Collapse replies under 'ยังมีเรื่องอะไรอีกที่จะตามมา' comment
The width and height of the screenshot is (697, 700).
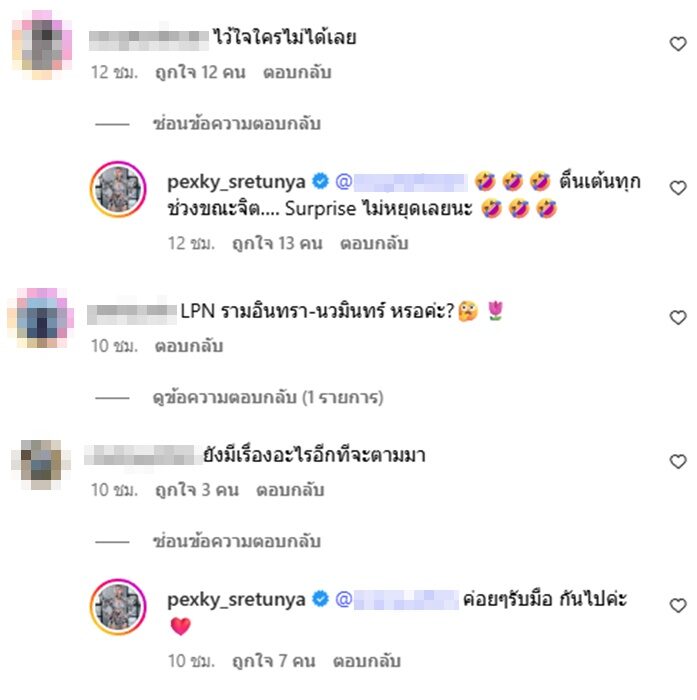pyautogui.click(x=237, y=541)
